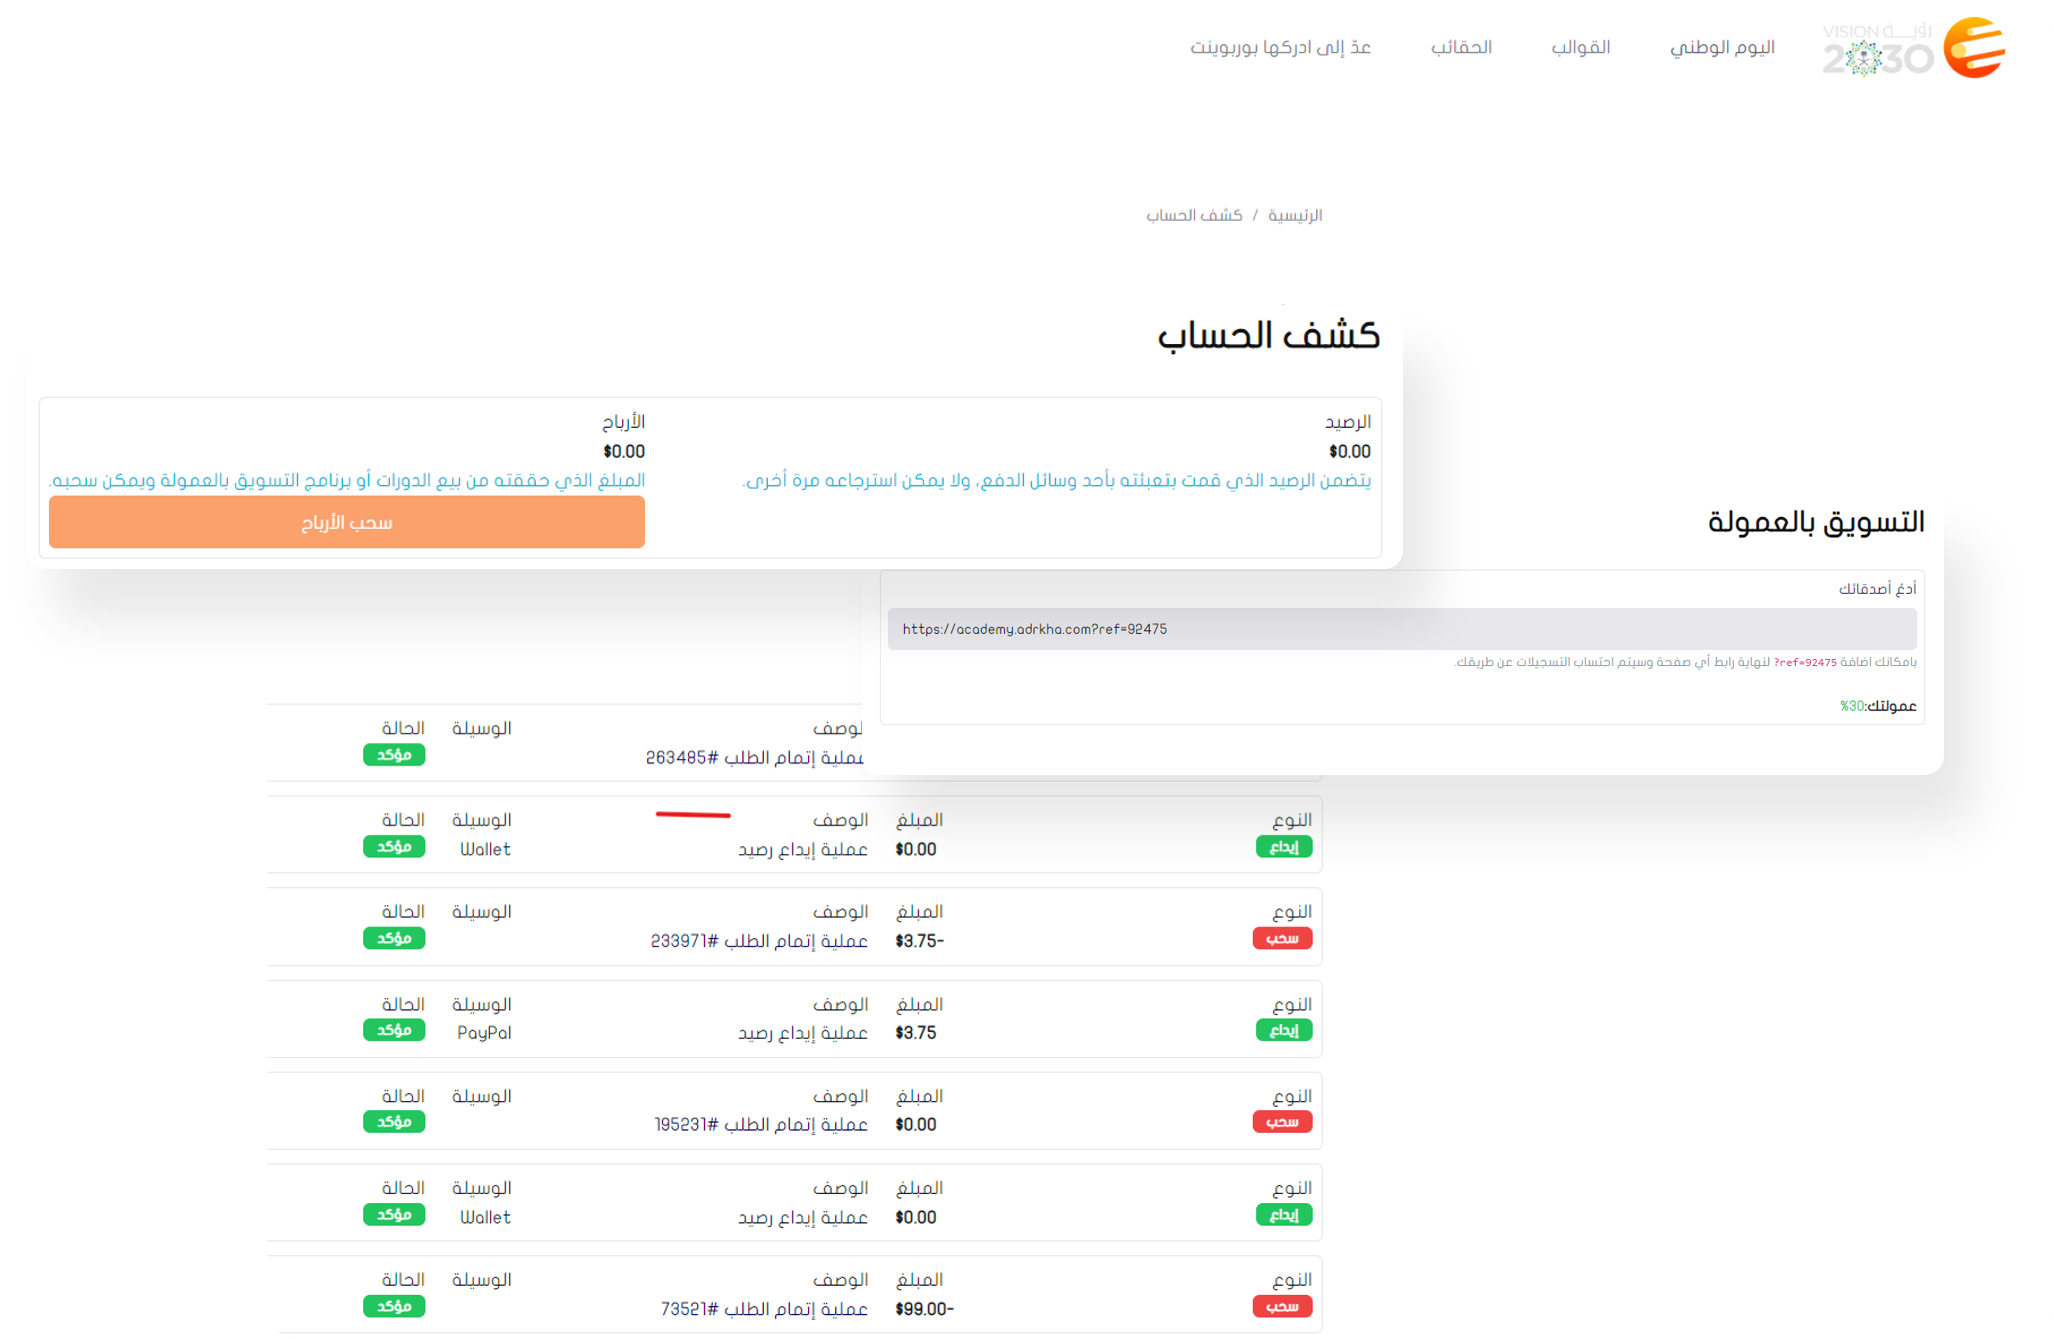The height and width of the screenshot is (1339, 2054).
Task: Click the $99.00- withdrawal amount
Action: 925,1309
